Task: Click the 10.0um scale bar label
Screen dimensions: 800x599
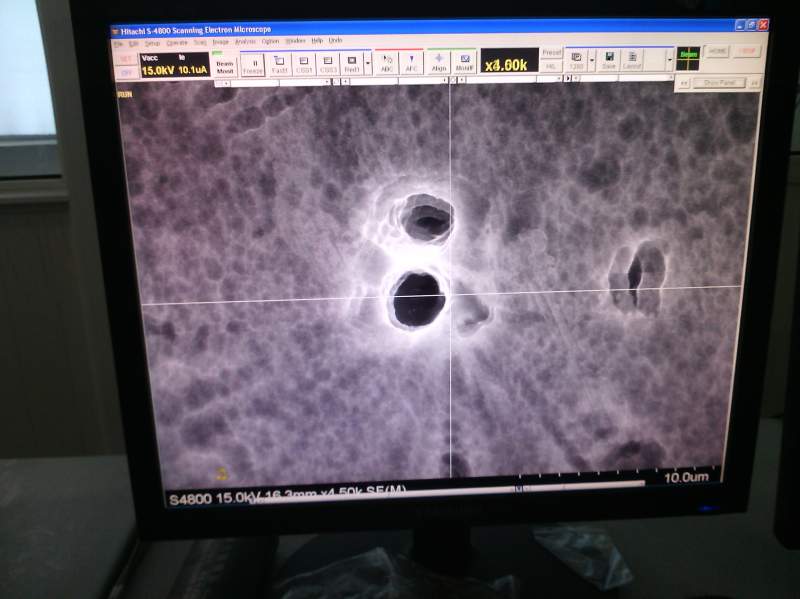Action: (686, 477)
